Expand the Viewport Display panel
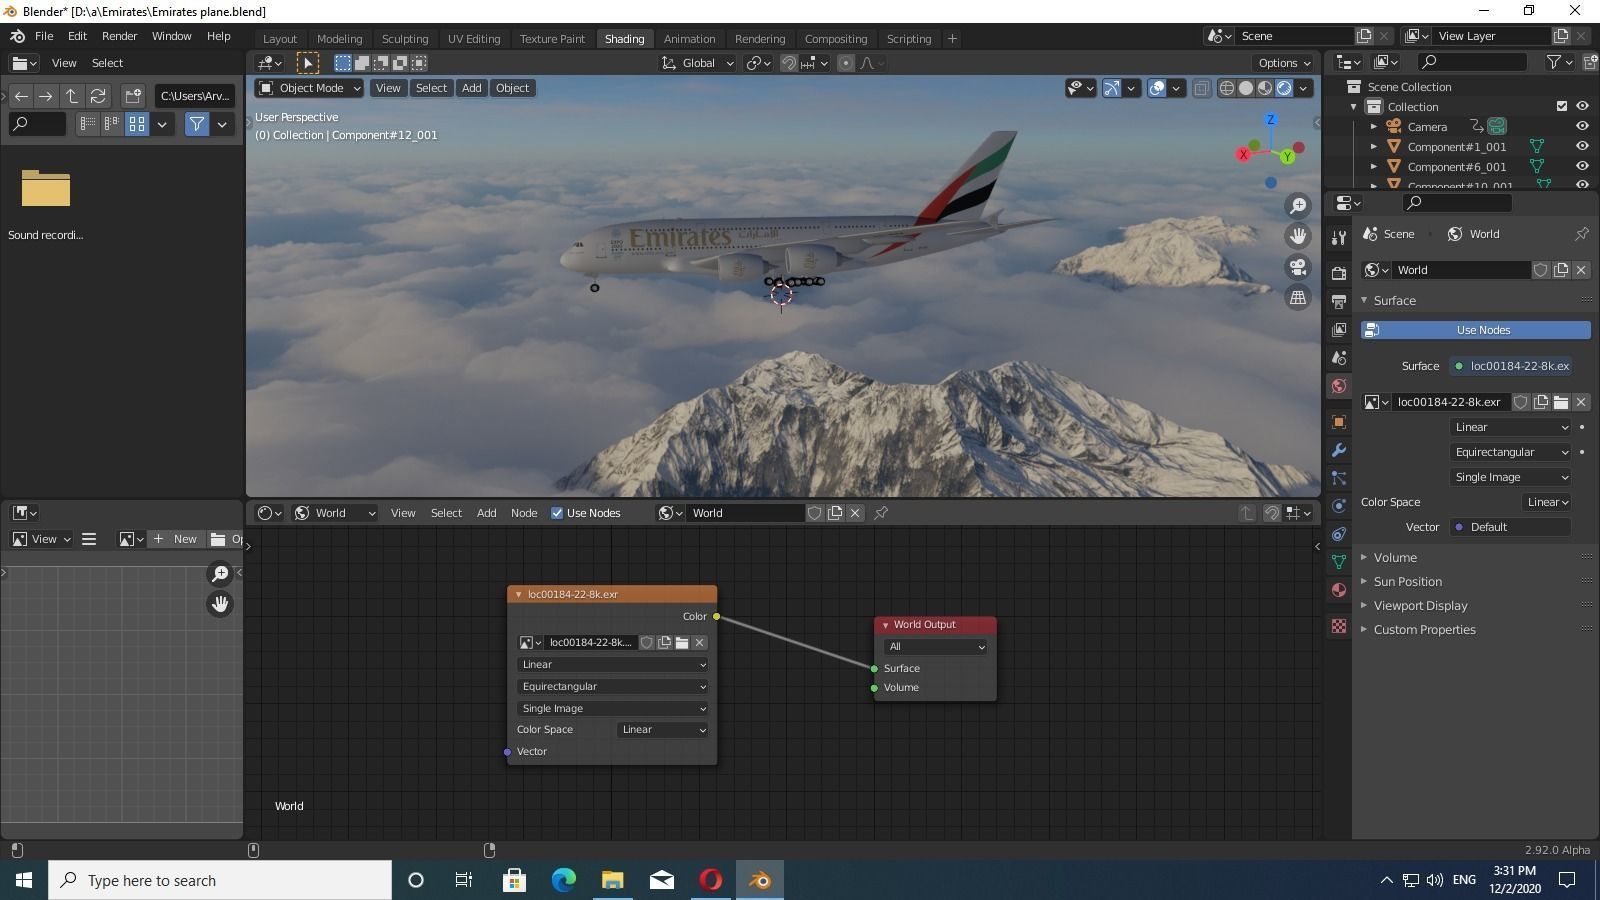 1420,605
